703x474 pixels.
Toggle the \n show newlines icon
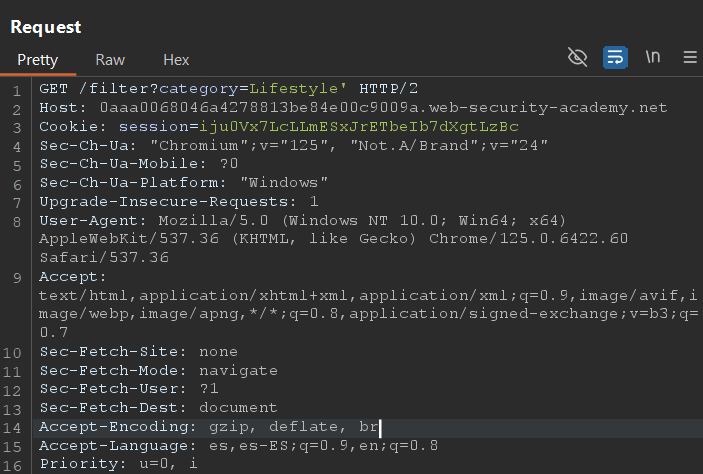tap(653, 57)
